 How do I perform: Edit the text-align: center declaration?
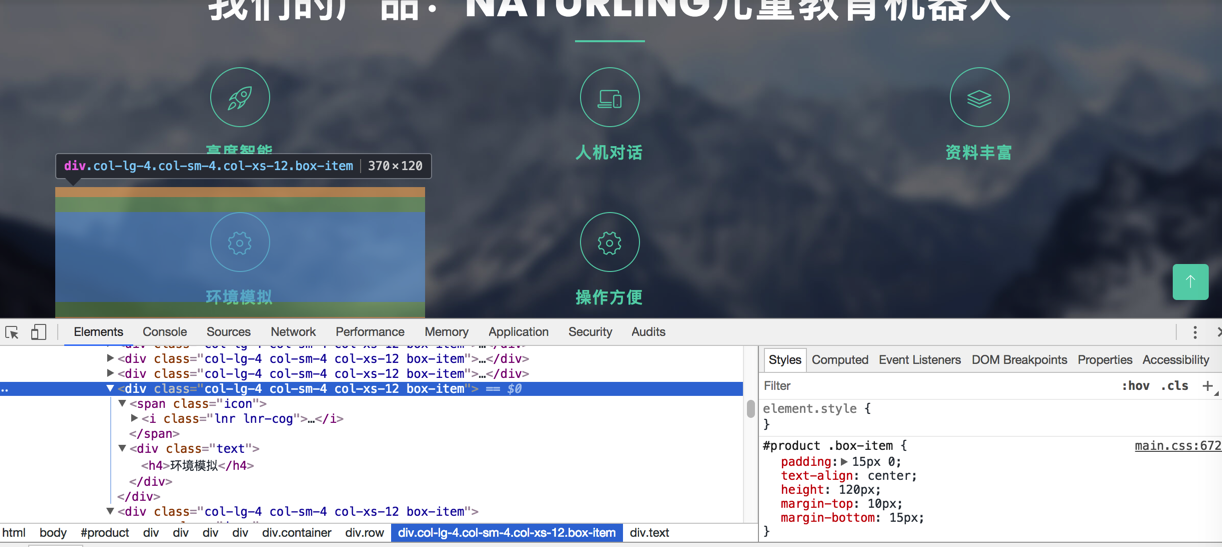849,476
